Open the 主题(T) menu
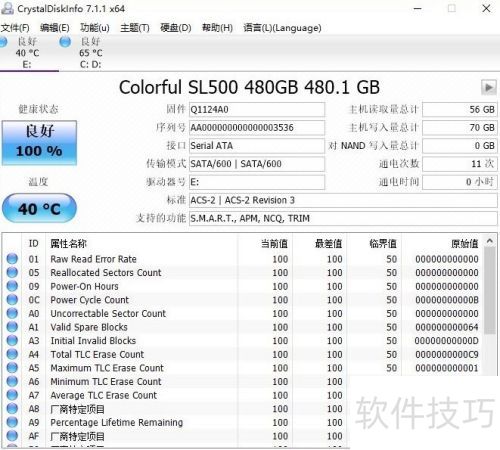This screenshot has height=450, width=500. point(135,28)
